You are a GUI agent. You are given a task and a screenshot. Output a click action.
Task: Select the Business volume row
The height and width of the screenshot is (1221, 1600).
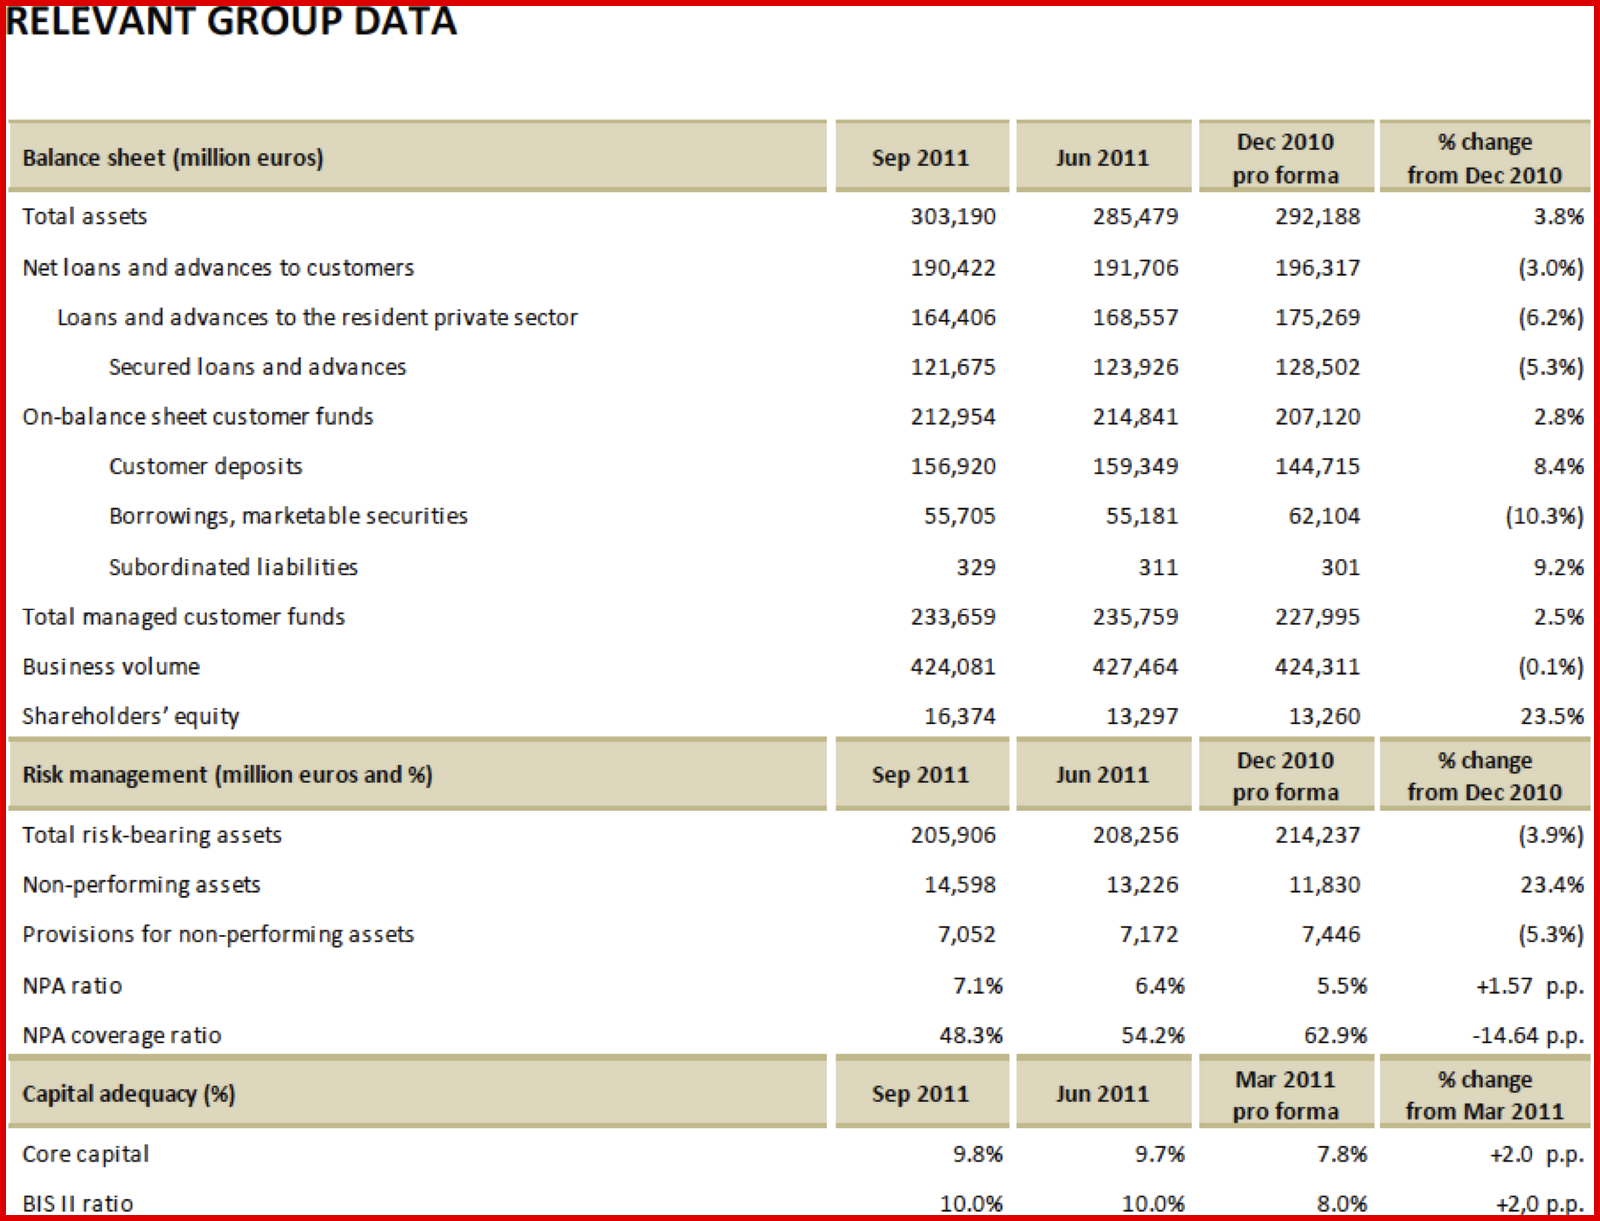[x=111, y=666]
